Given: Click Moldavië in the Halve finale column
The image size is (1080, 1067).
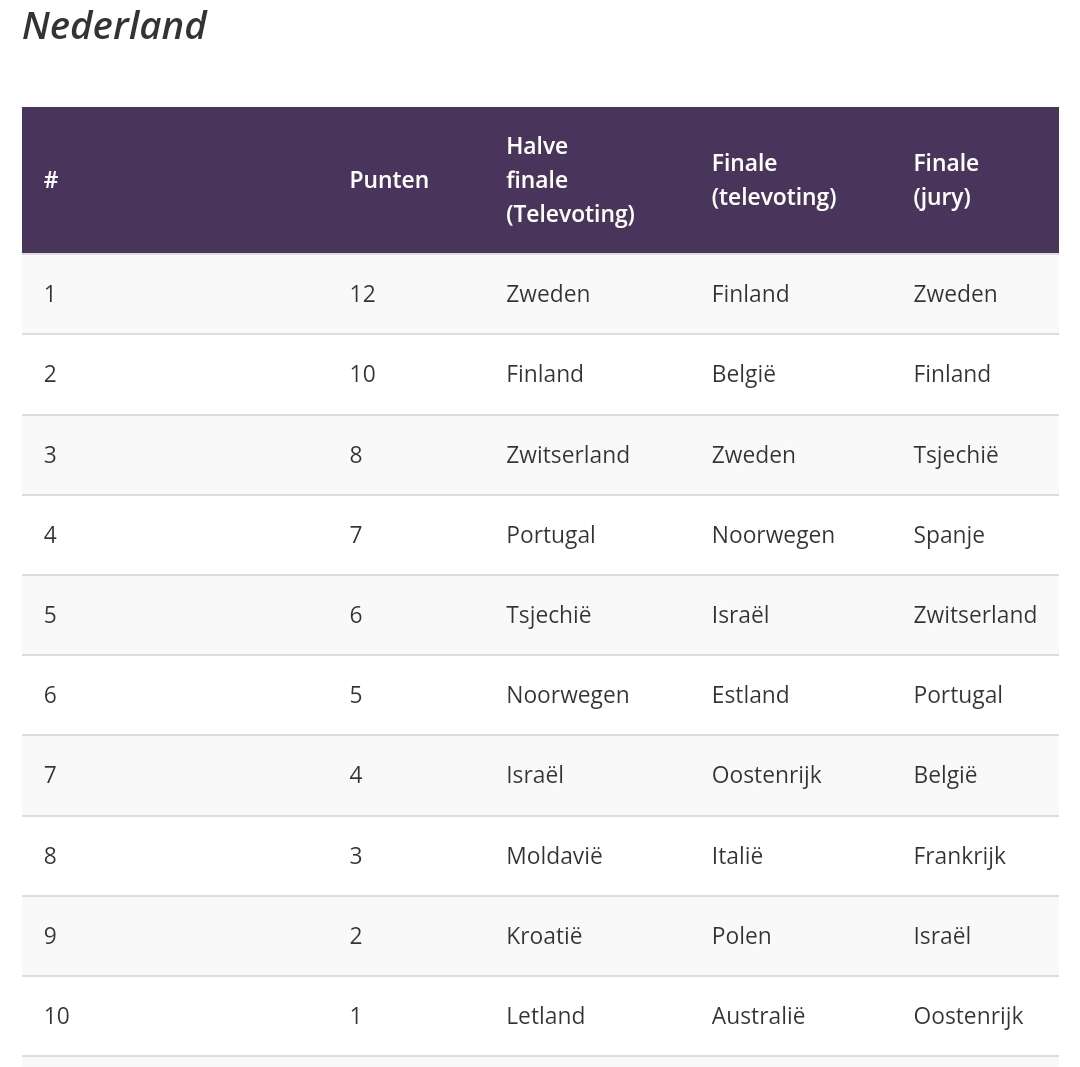Looking at the screenshot, I should tap(554, 856).
